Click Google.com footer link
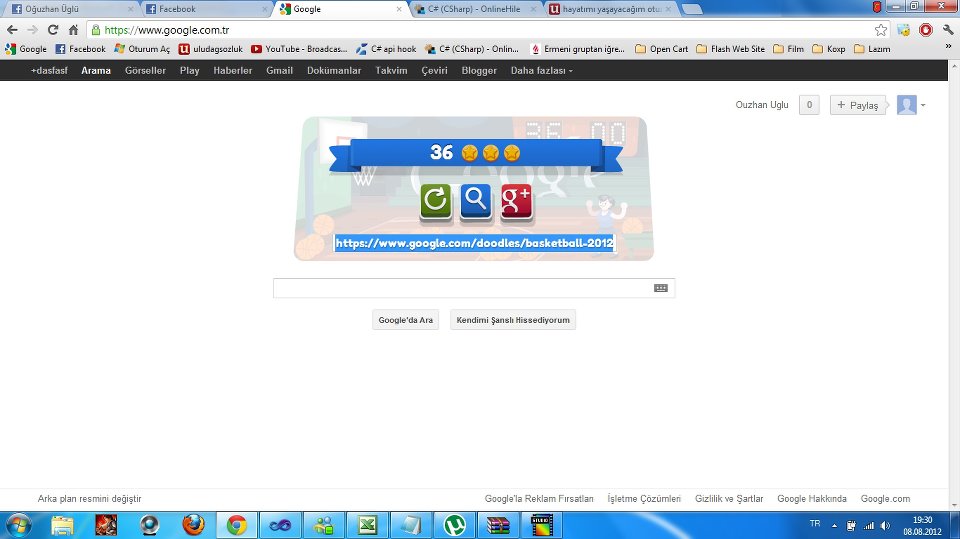Image resolution: width=960 pixels, height=539 pixels. coord(885,499)
